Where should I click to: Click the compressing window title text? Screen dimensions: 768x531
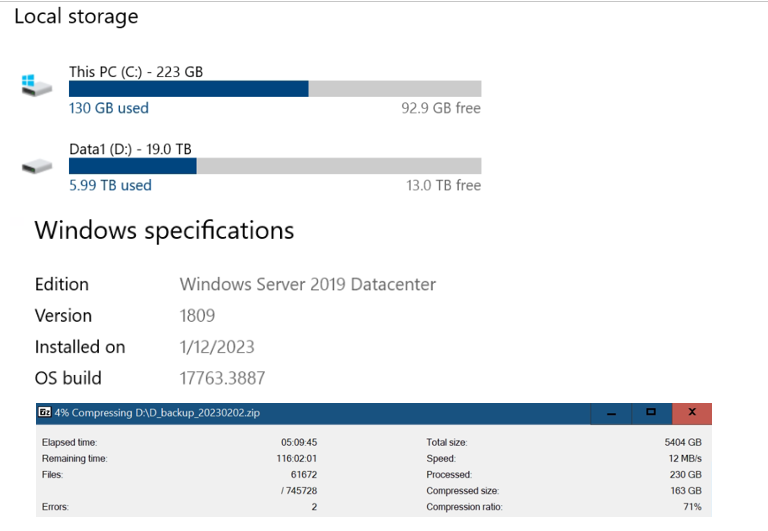(x=164, y=412)
